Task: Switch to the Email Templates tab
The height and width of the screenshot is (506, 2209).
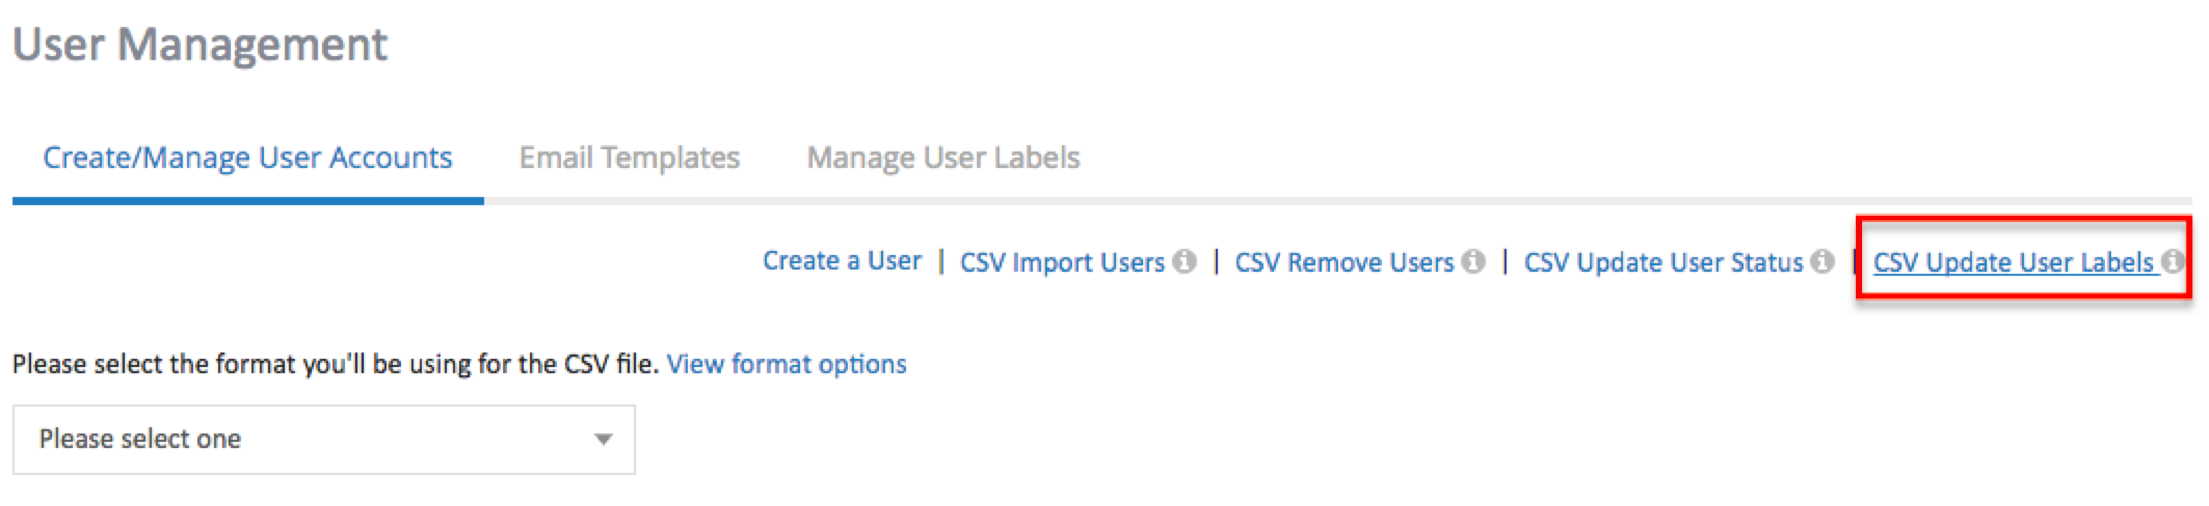Action: (x=629, y=158)
